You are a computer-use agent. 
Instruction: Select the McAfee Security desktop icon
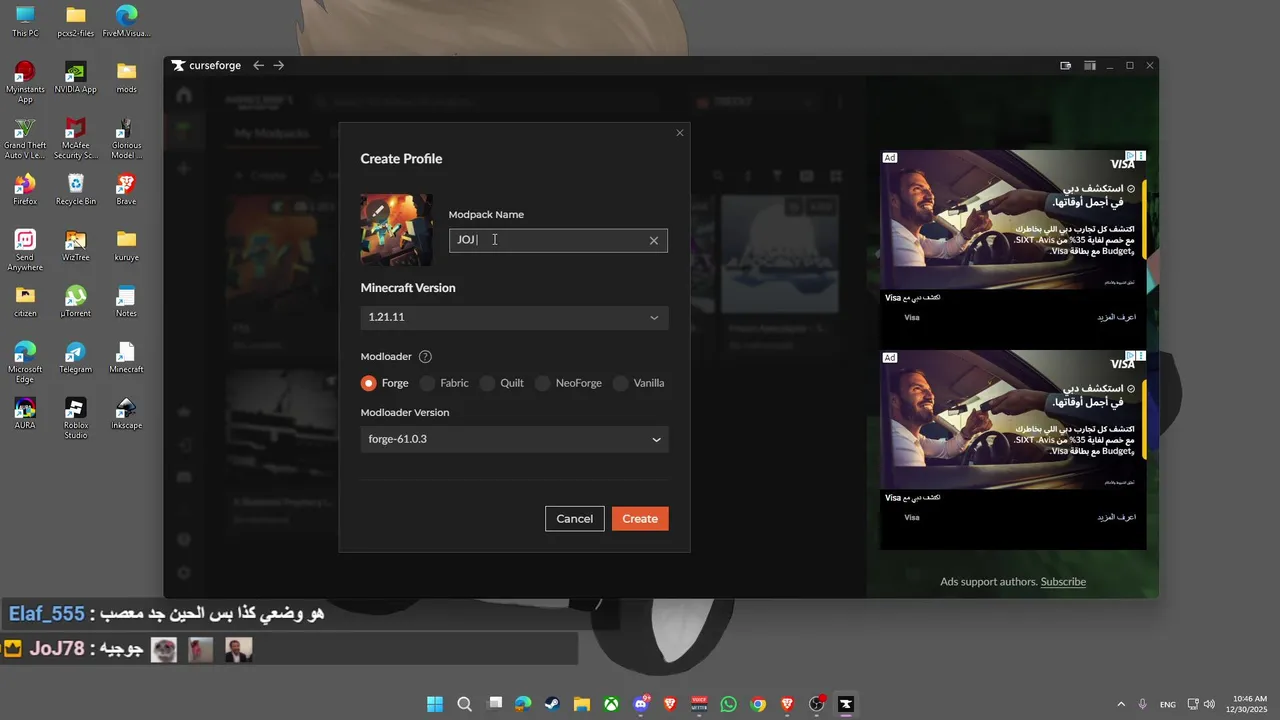[x=75, y=138]
